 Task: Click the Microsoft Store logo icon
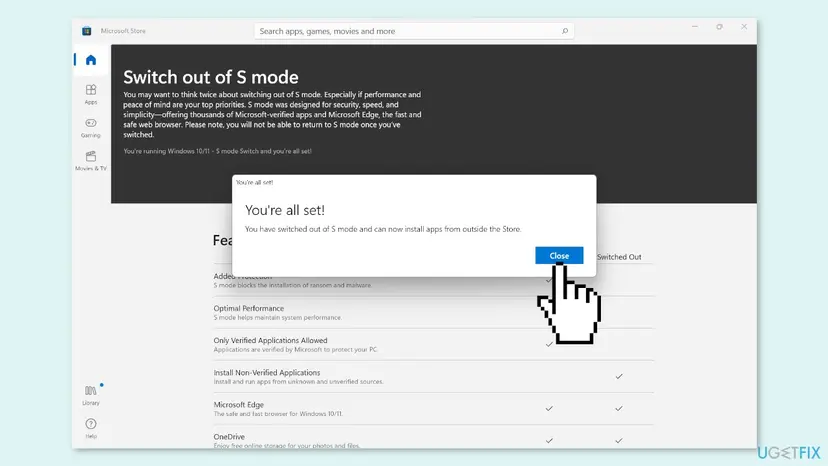click(87, 31)
